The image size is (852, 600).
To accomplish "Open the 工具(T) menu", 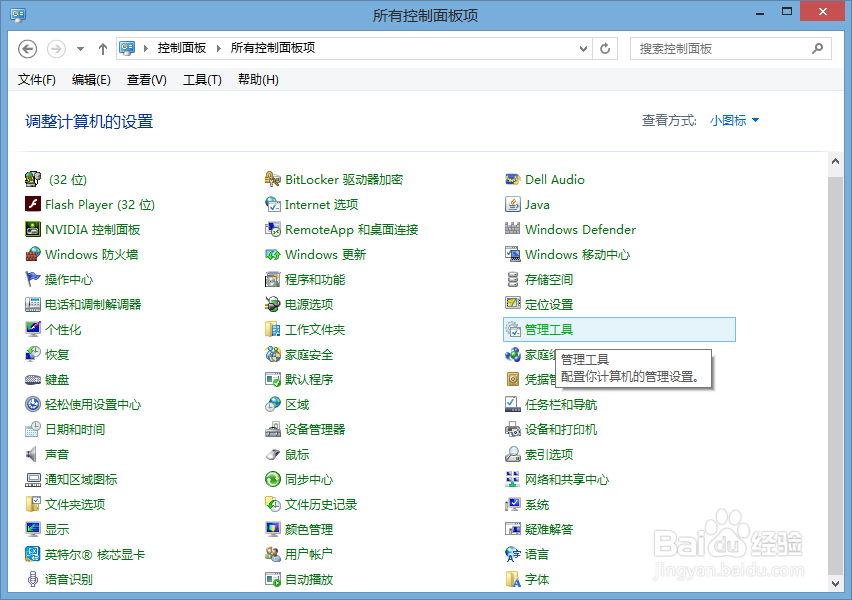I will (202, 80).
